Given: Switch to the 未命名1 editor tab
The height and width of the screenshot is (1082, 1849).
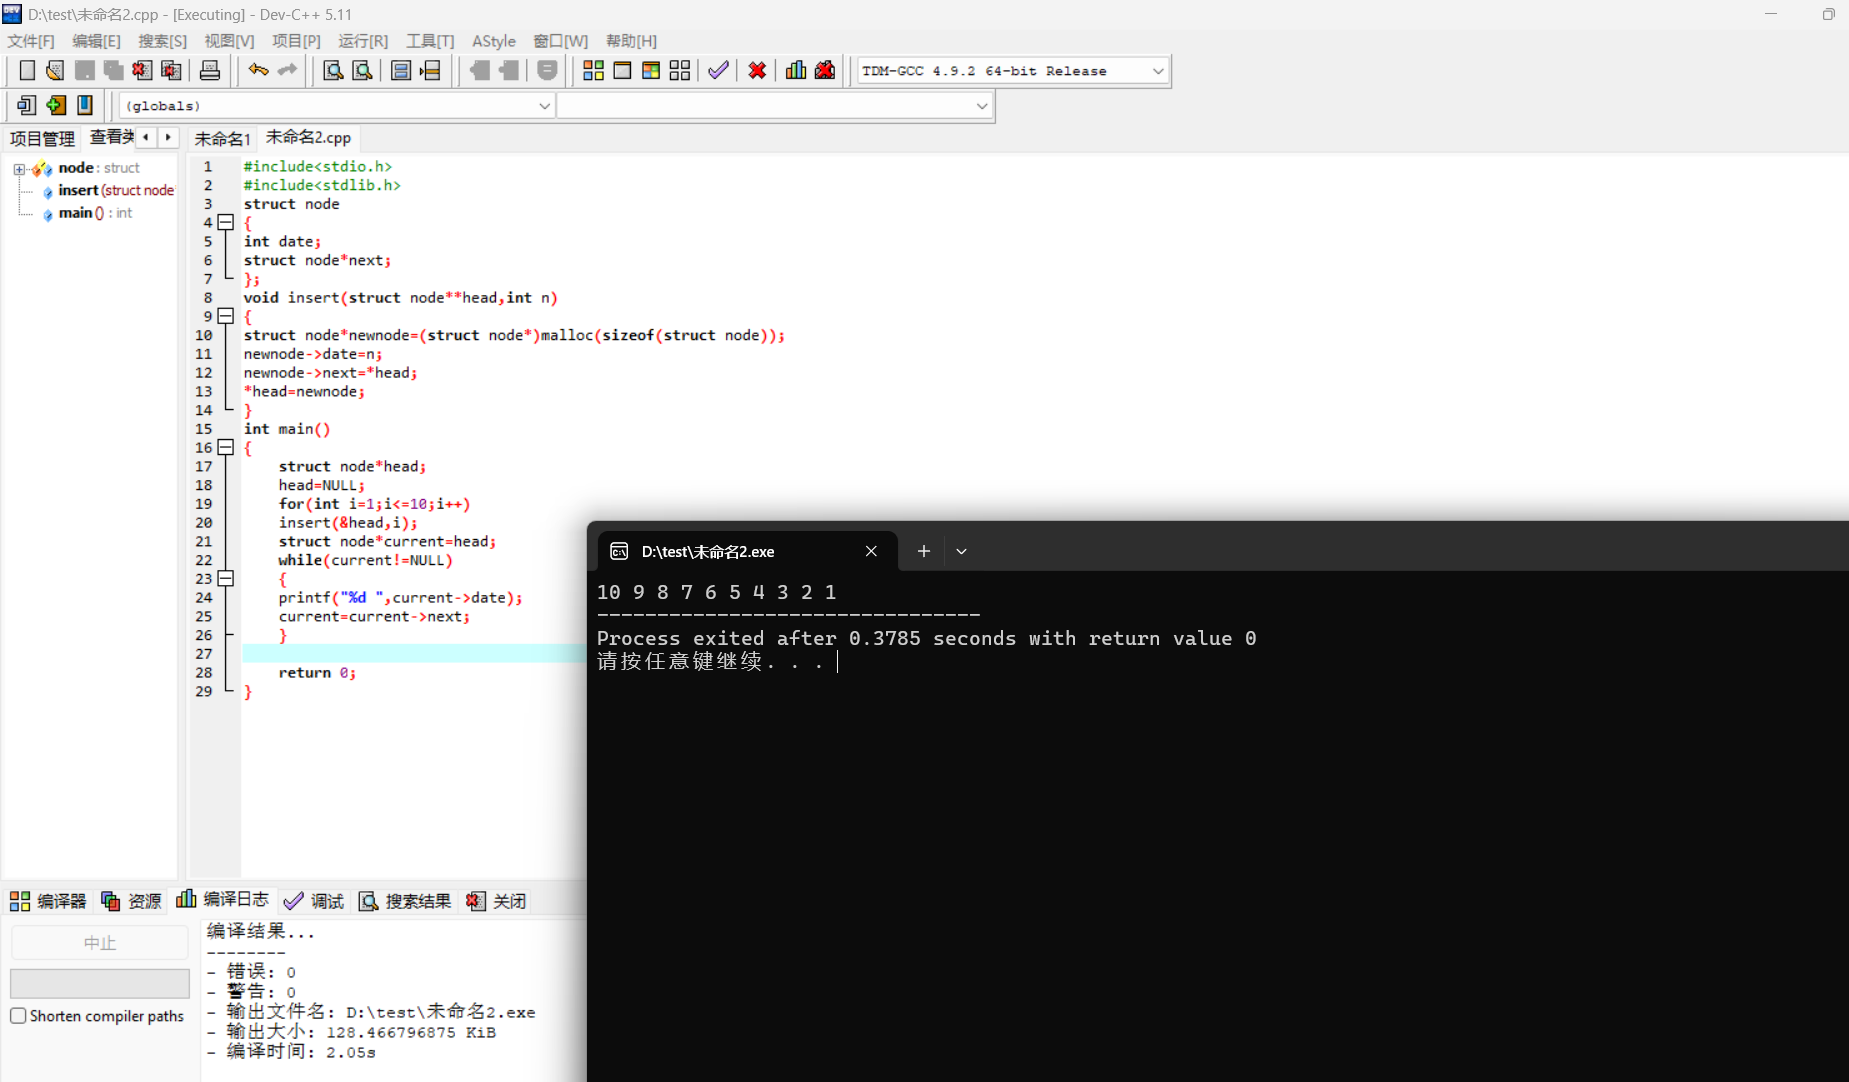Looking at the screenshot, I should pyautogui.click(x=222, y=138).
